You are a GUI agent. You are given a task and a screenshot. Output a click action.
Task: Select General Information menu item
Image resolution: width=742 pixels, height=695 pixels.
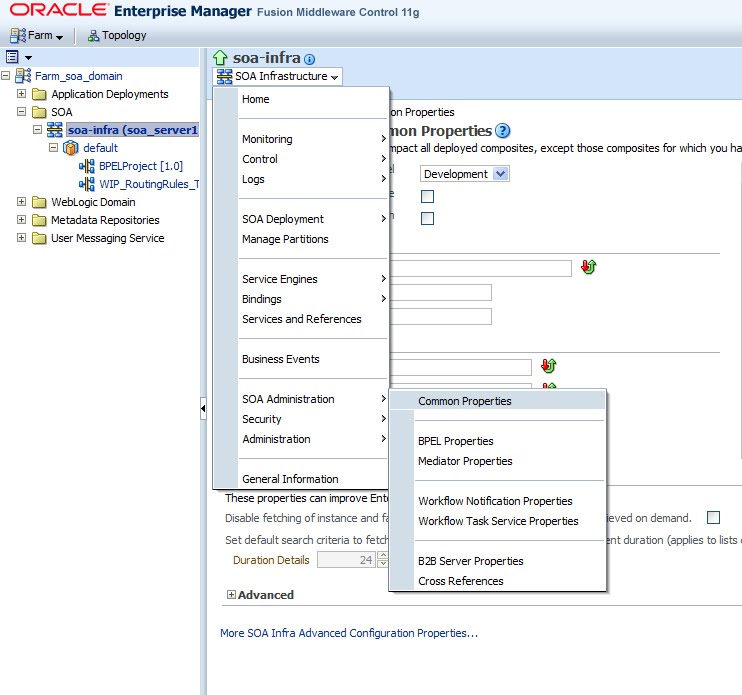[x=312, y=479]
